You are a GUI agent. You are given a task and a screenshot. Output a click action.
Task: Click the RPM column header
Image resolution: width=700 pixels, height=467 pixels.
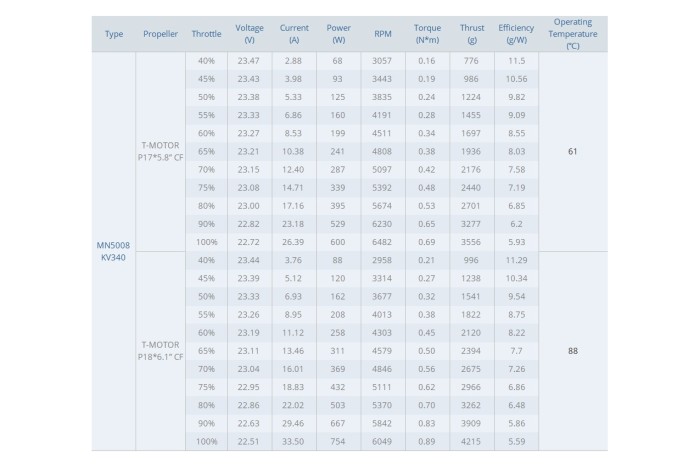pyautogui.click(x=383, y=34)
